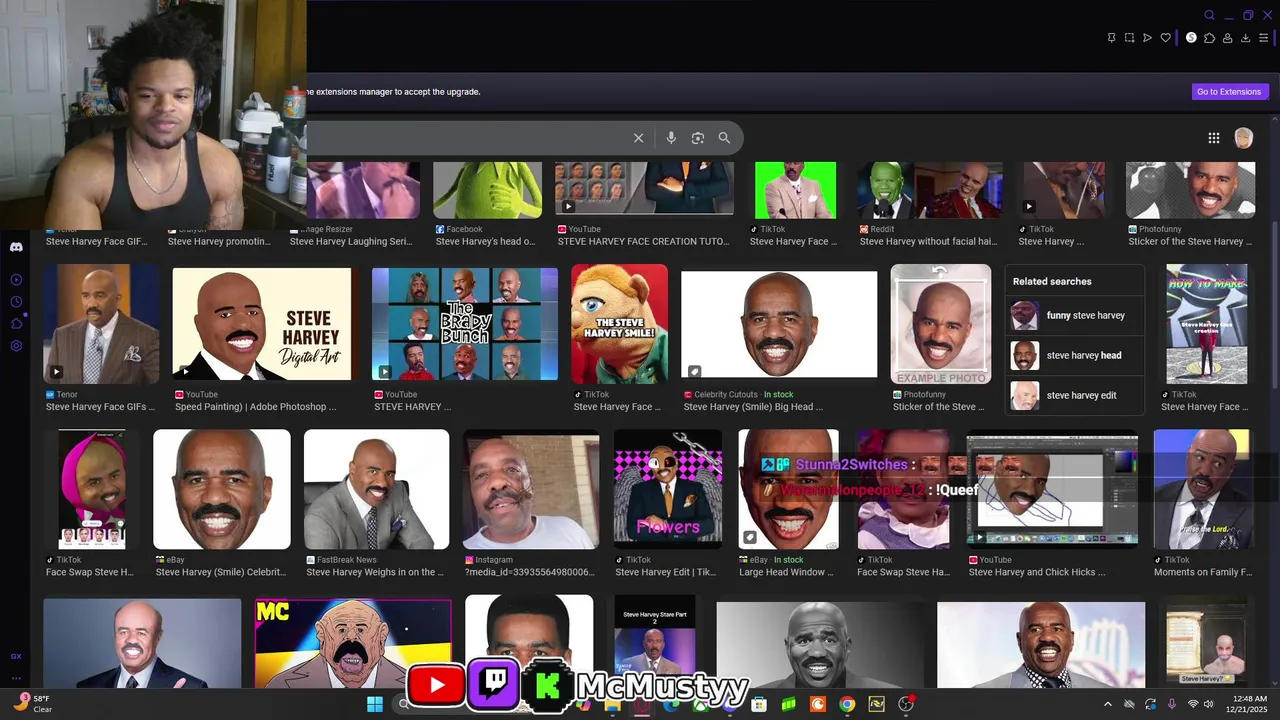Click 'STEVE HARVEY FACE CREATION TUTO...' caption
The image size is (1280, 720).
click(643, 241)
